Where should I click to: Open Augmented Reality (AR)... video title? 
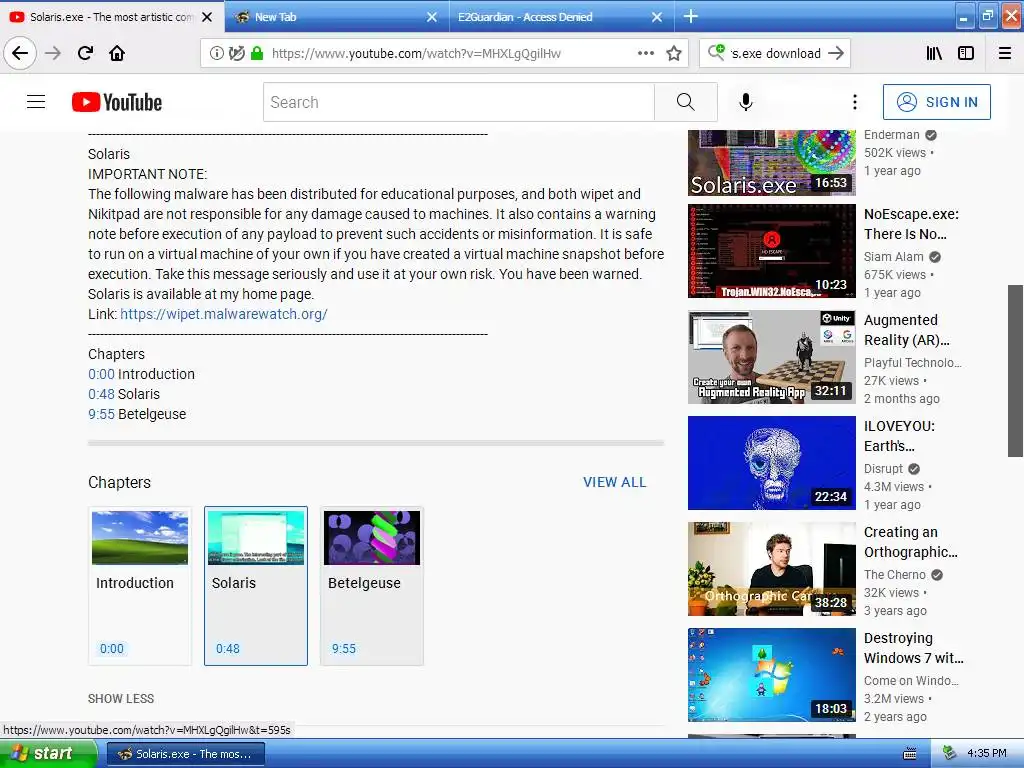tap(906, 330)
